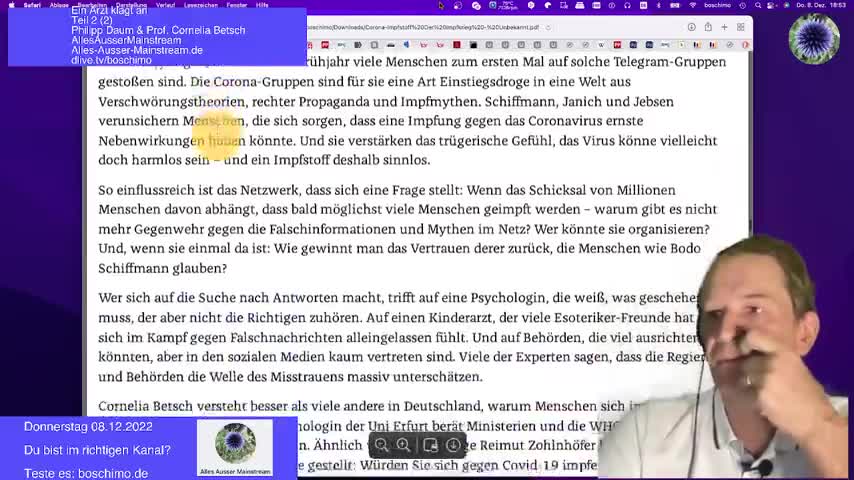The image size is (854, 480).
Task: Click the PDF address in the URL bar
Action: coord(425,27)
